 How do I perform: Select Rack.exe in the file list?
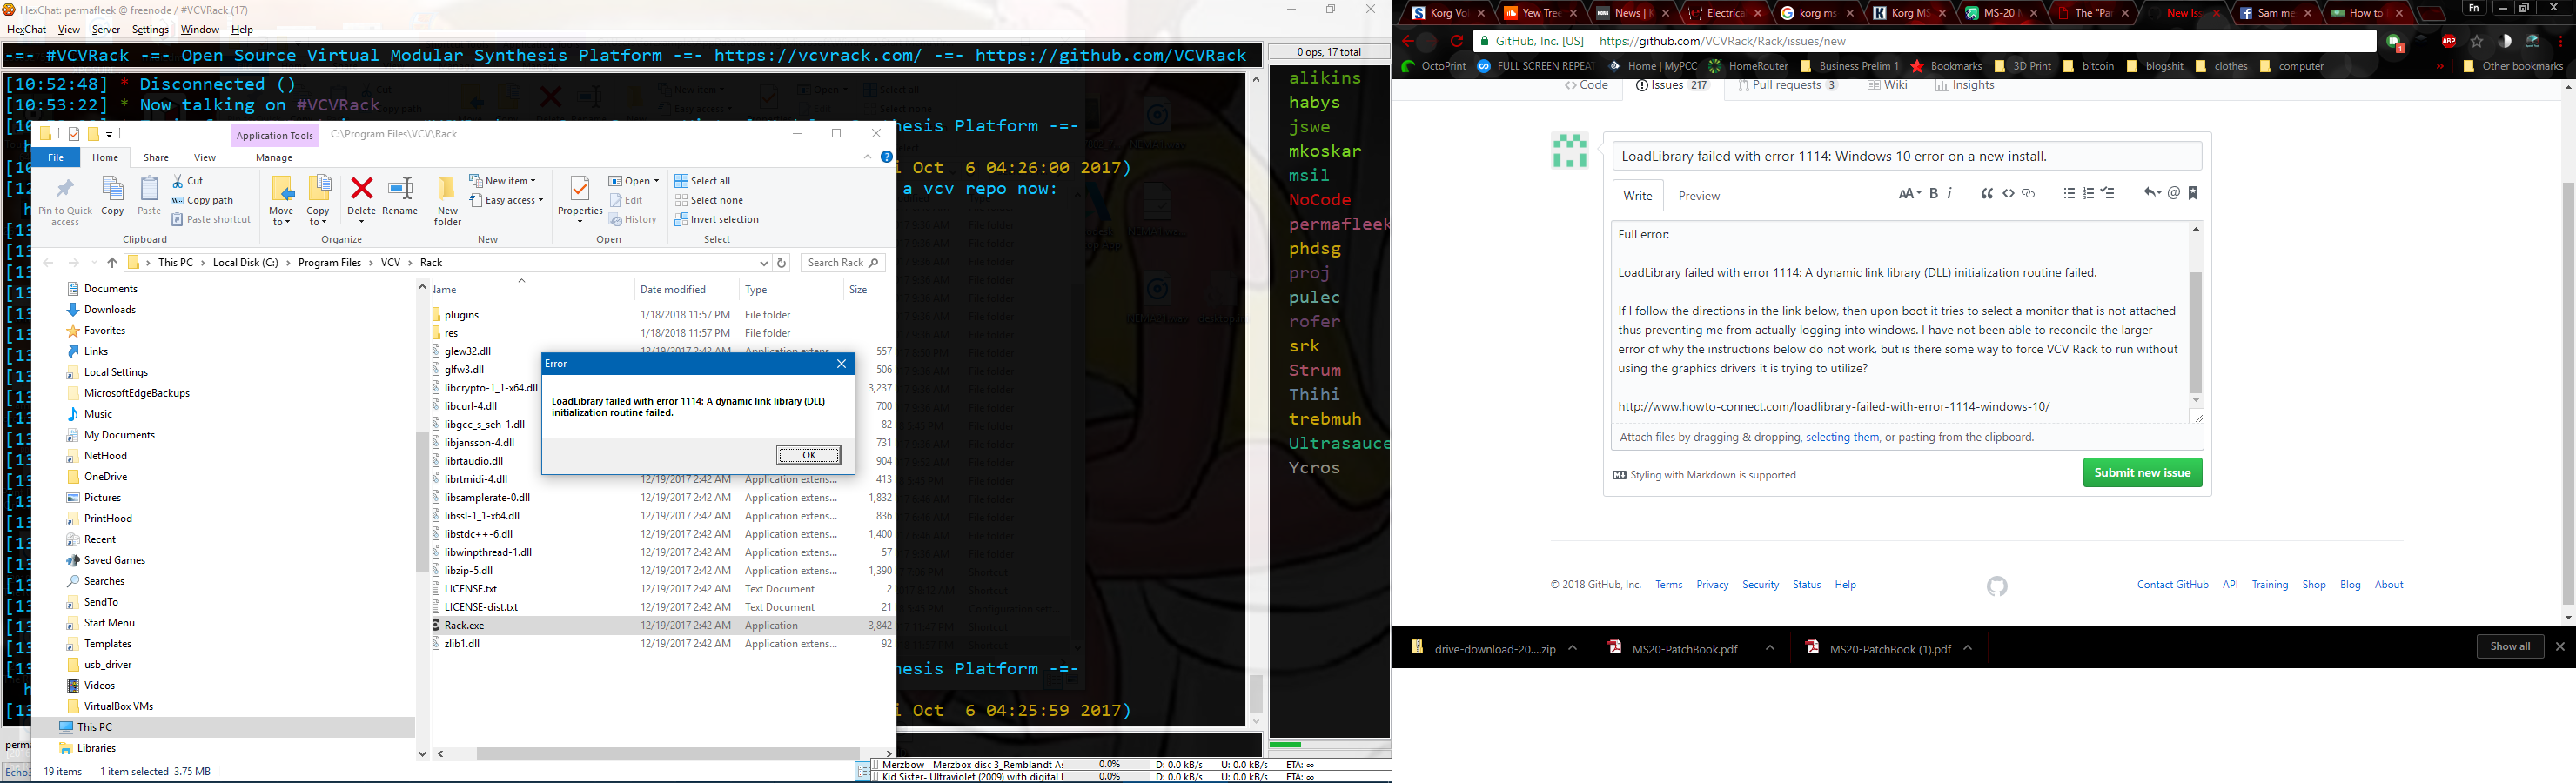[x=464, y=626]
